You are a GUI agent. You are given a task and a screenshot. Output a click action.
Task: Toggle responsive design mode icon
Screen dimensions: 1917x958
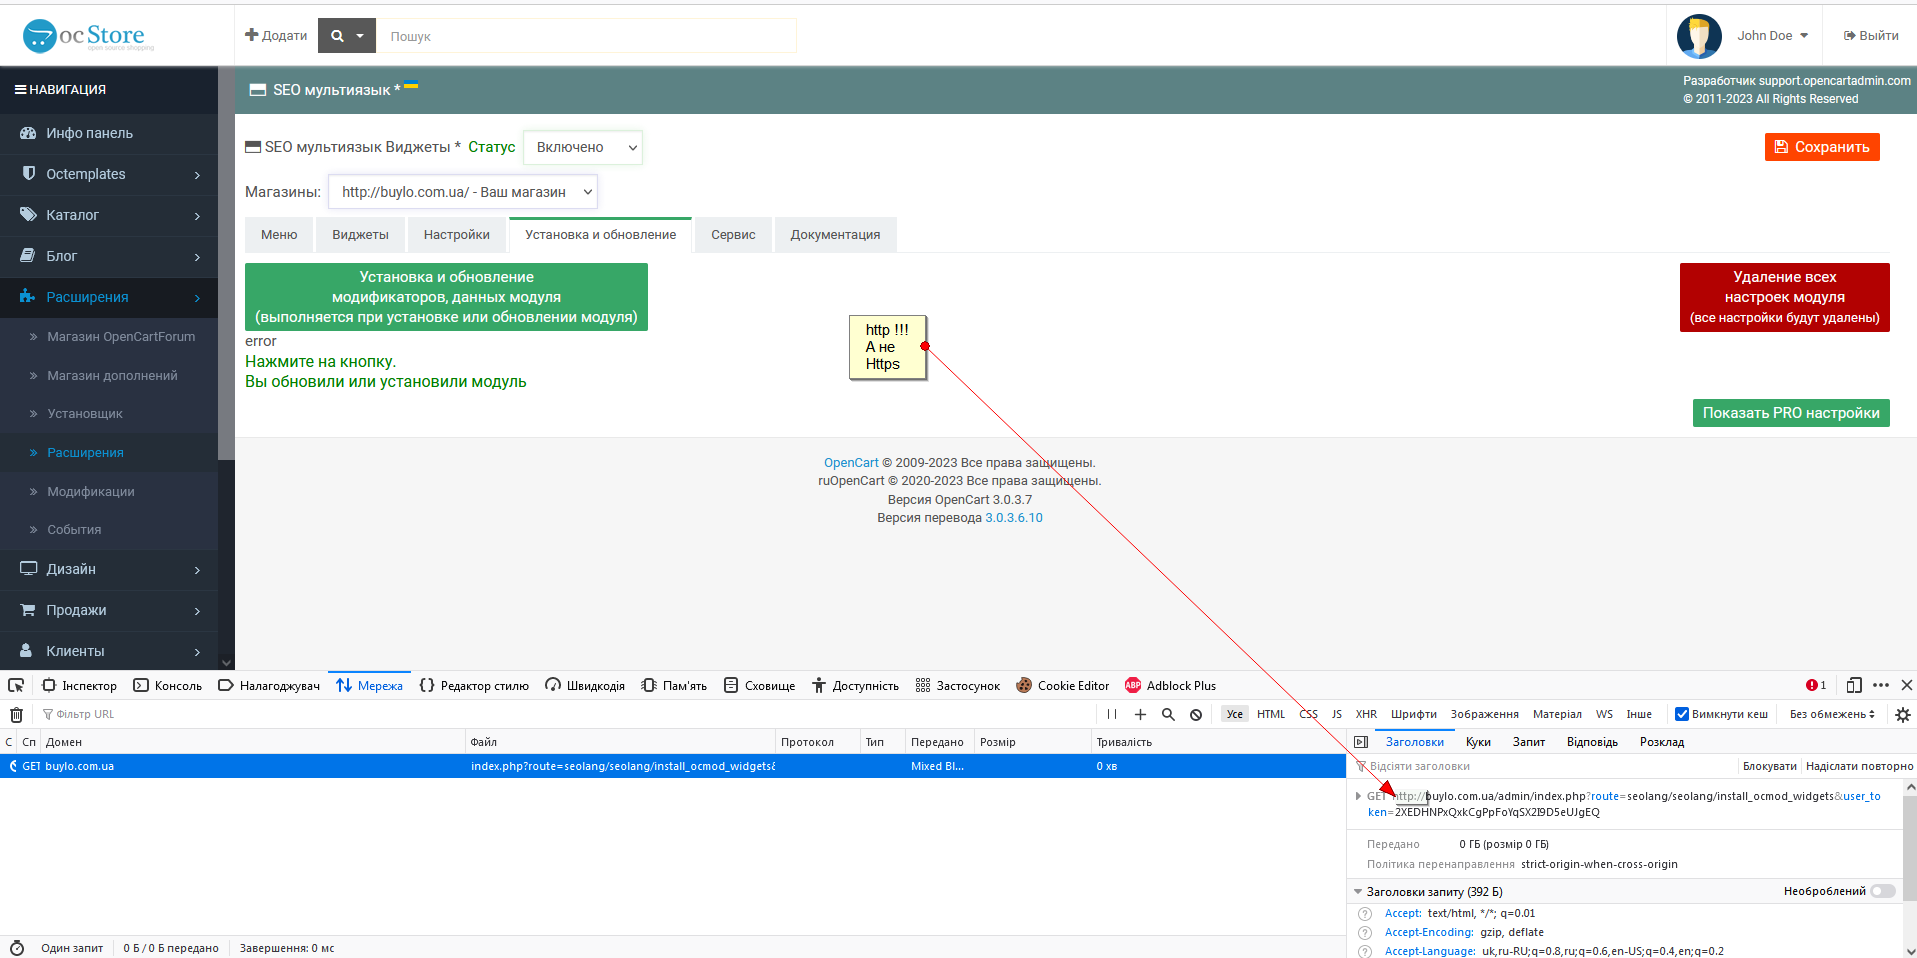pos(1854,685)
